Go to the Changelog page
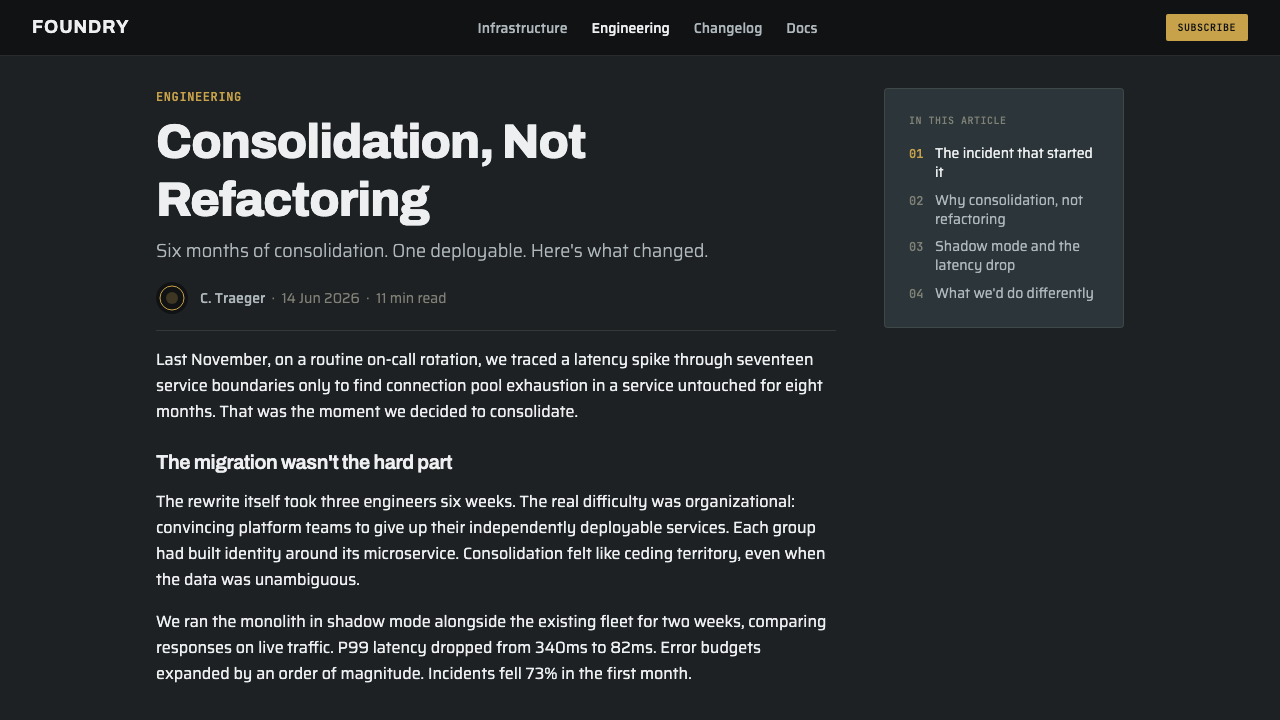Screen dimensions: 1280x720 point(728,28)
